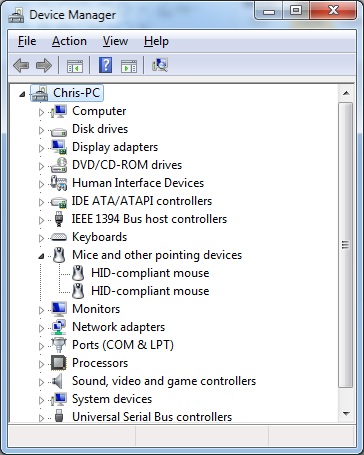Click the Human Interface Devices icon
The height and width of the screenshot is (455, 364).
(x=59, y=183)
